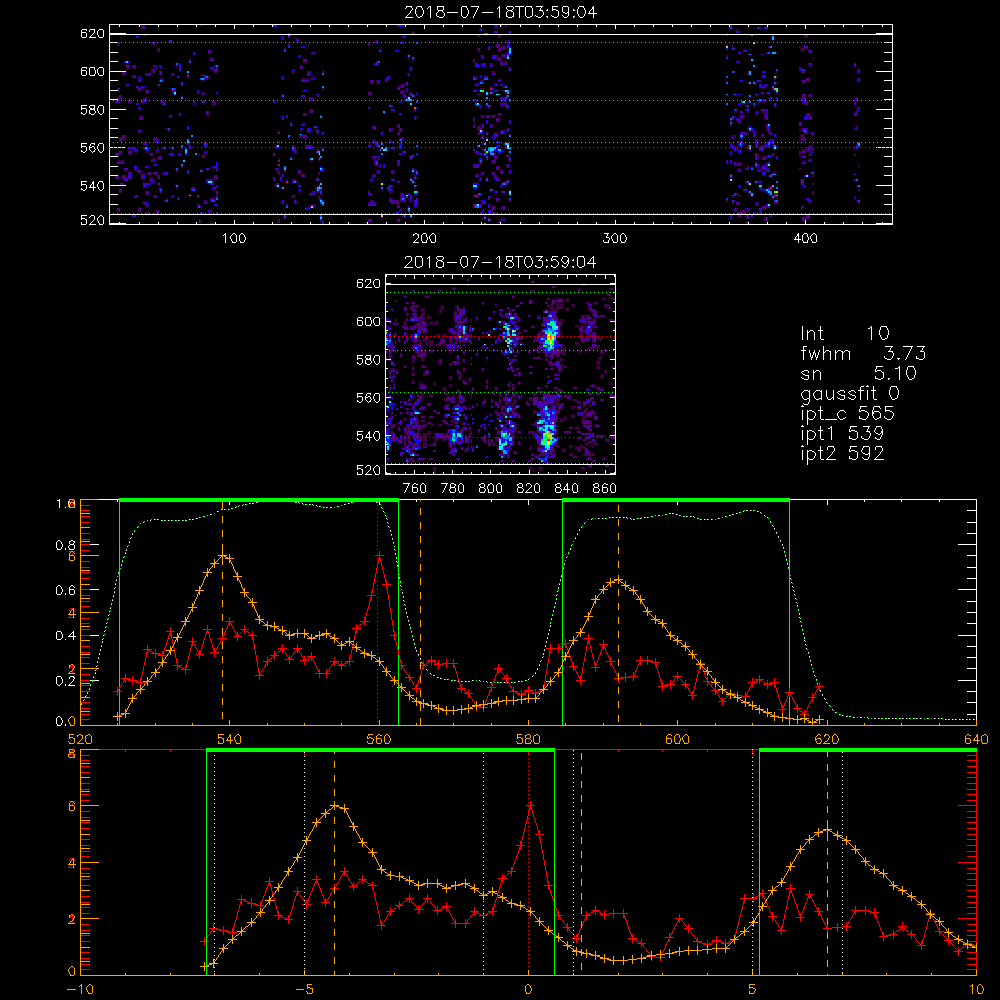Click the top wide spectrogram image
Screen dimensions: 1000x1000
[x=501, y=124]
